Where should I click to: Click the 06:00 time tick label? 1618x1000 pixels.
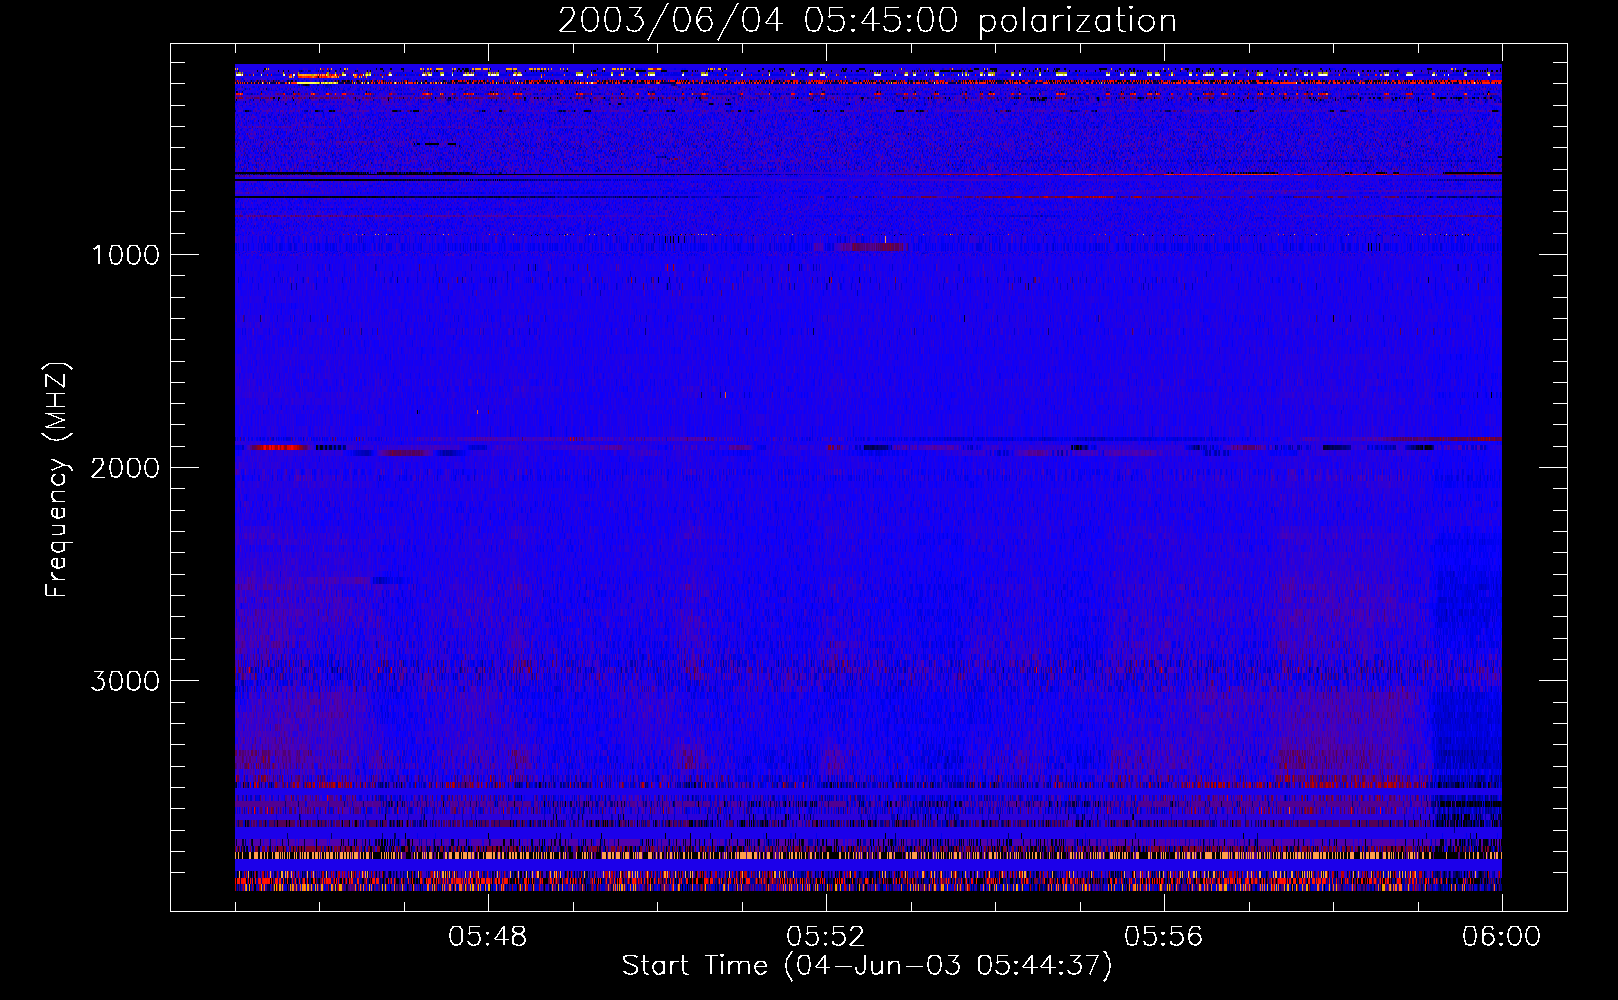pos(1501,937)
